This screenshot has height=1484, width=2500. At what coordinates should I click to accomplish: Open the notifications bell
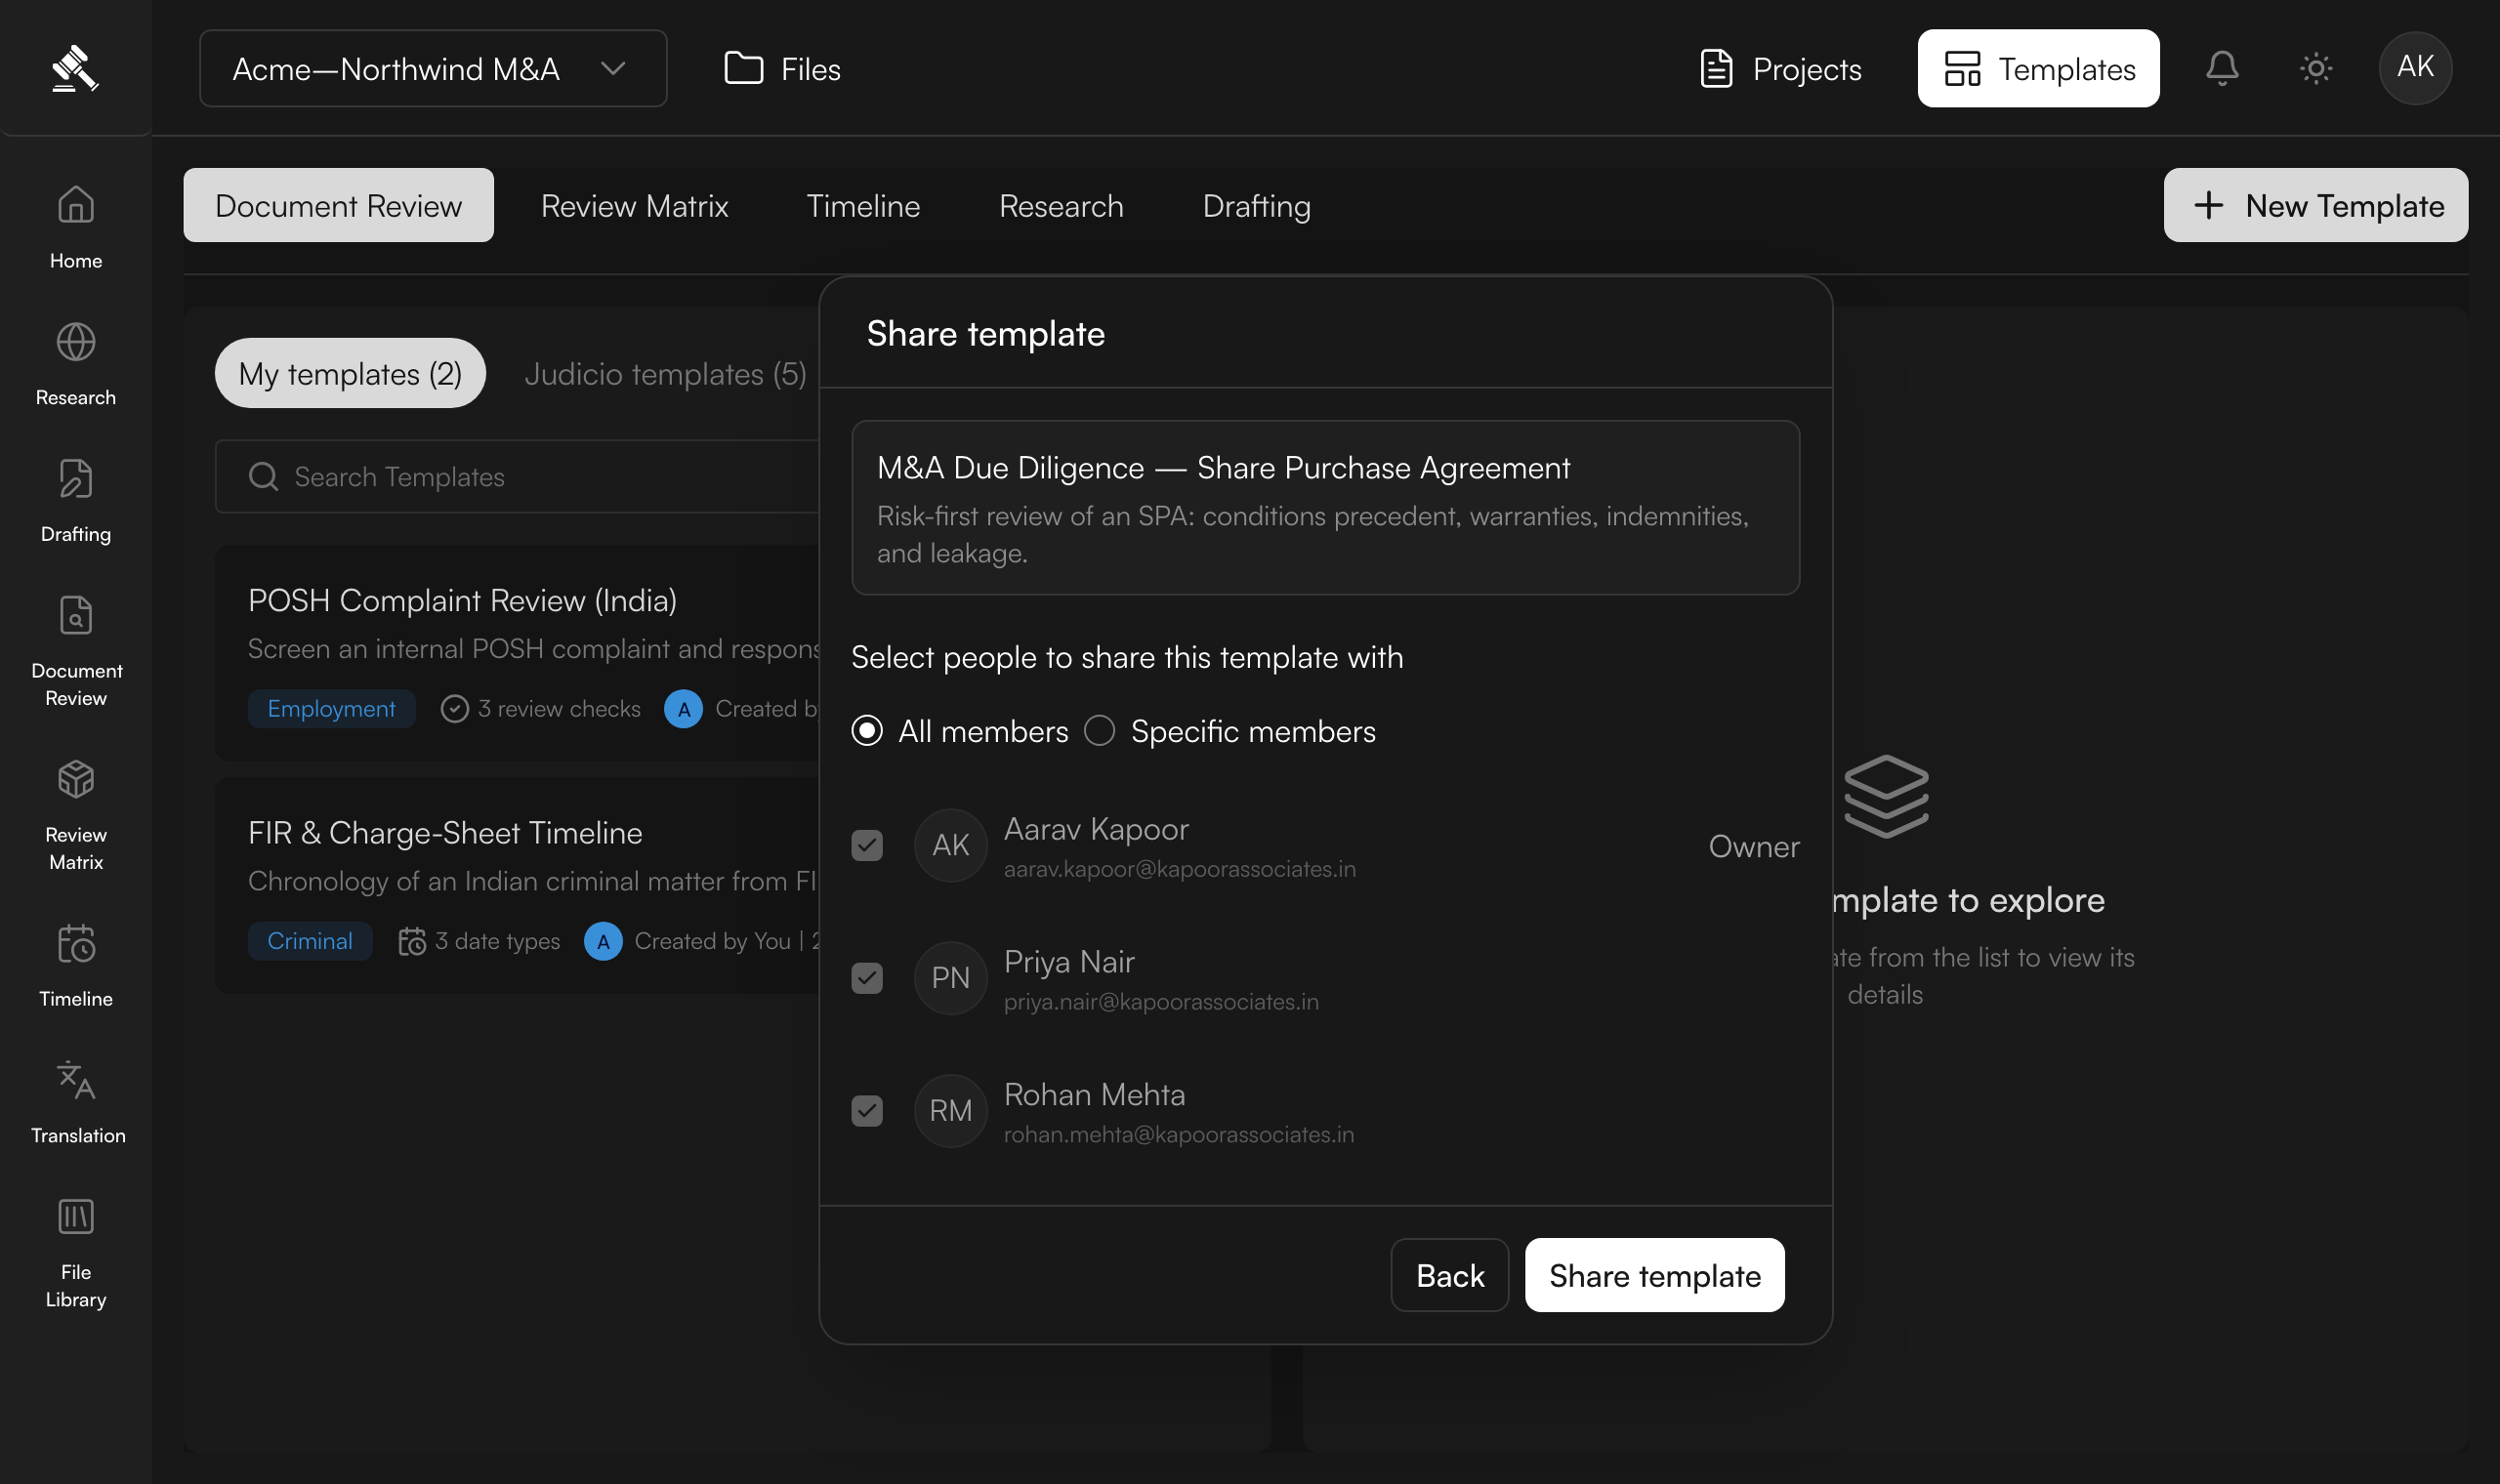(x=2221, y=68)
